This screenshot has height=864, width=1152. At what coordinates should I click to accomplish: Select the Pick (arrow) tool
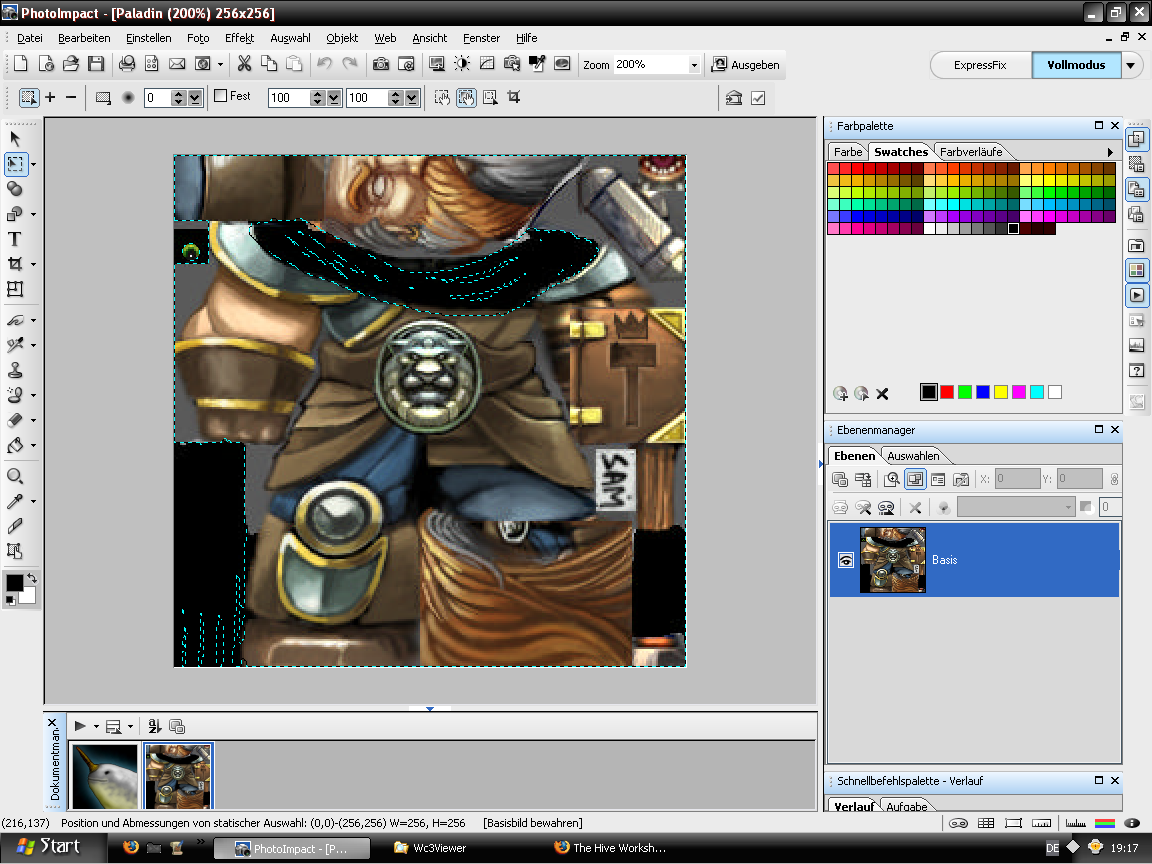click(x=15, y=139)
